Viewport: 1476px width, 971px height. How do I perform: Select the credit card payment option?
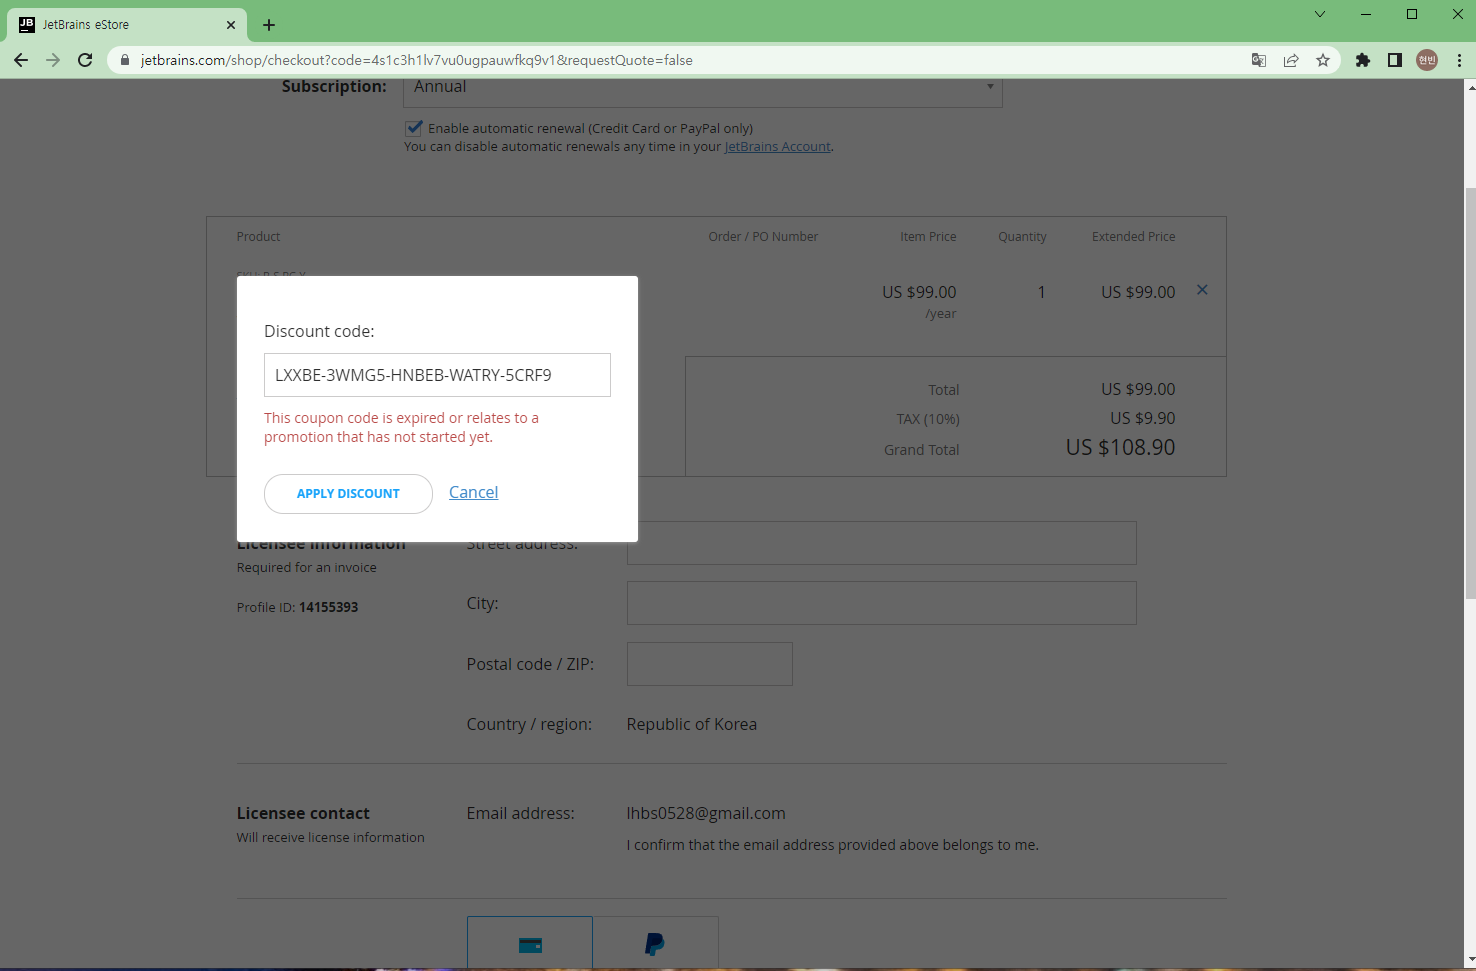pos(530,943)
